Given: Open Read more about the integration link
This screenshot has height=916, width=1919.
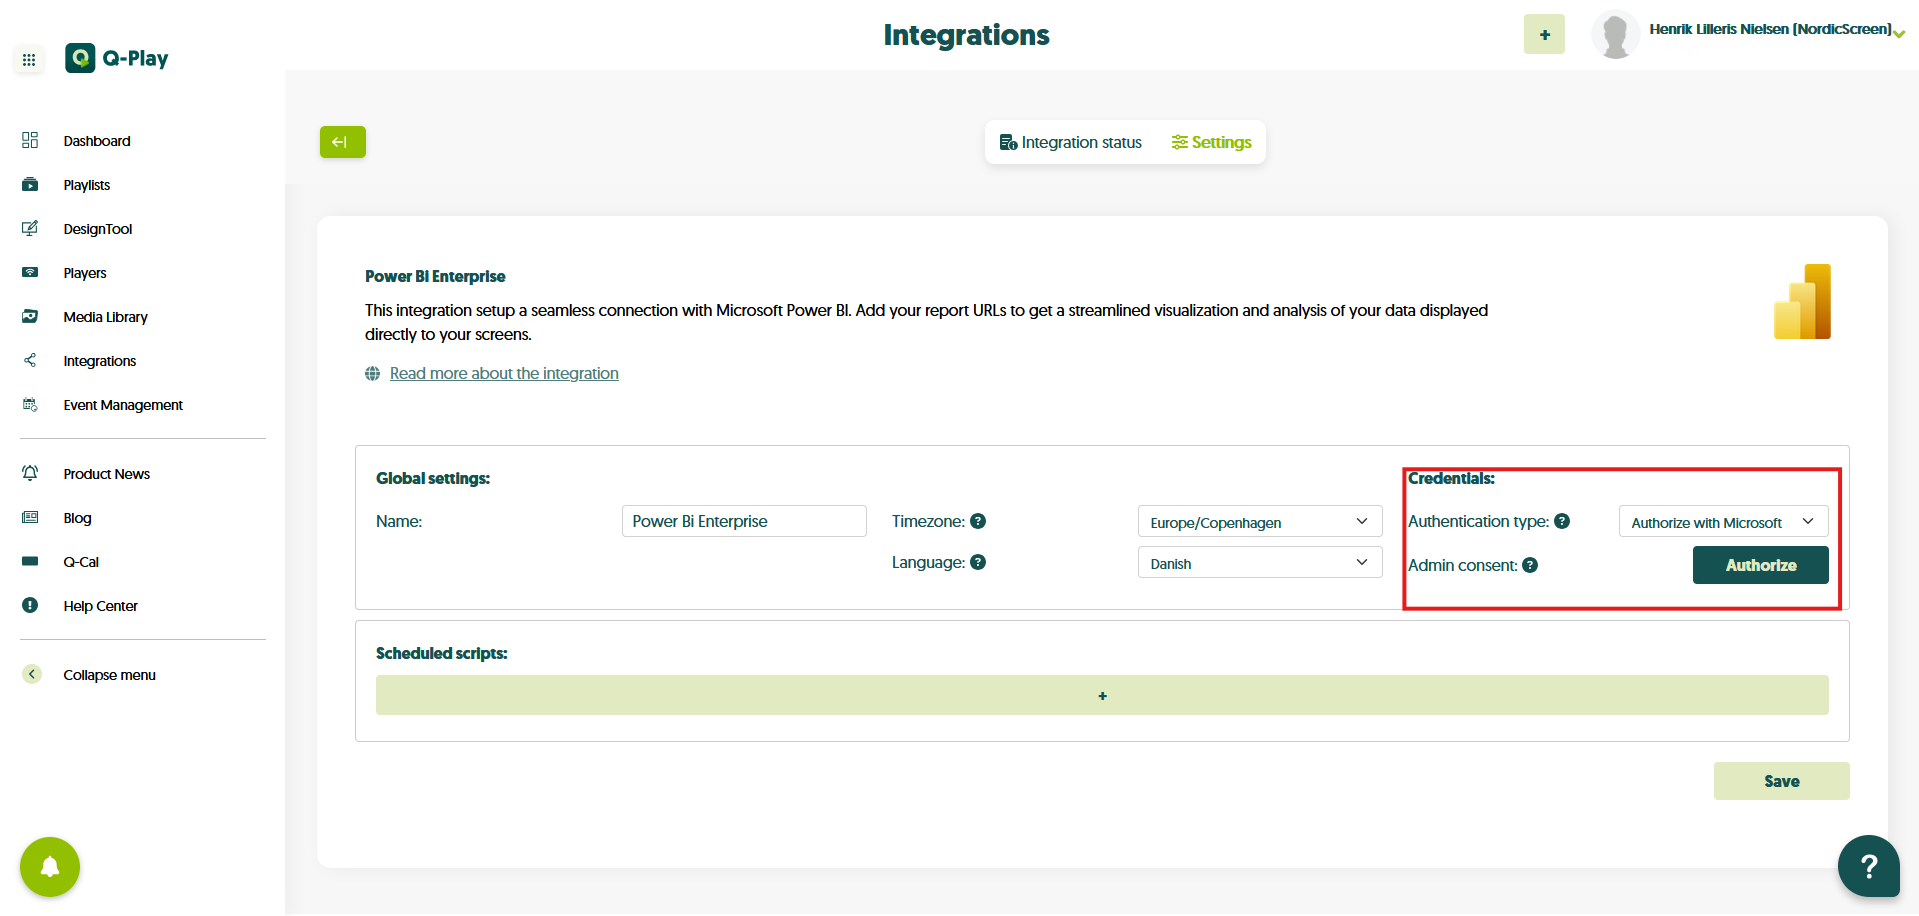Looking at the screenshot, I should pyautogui.click(x=504, y=374).
